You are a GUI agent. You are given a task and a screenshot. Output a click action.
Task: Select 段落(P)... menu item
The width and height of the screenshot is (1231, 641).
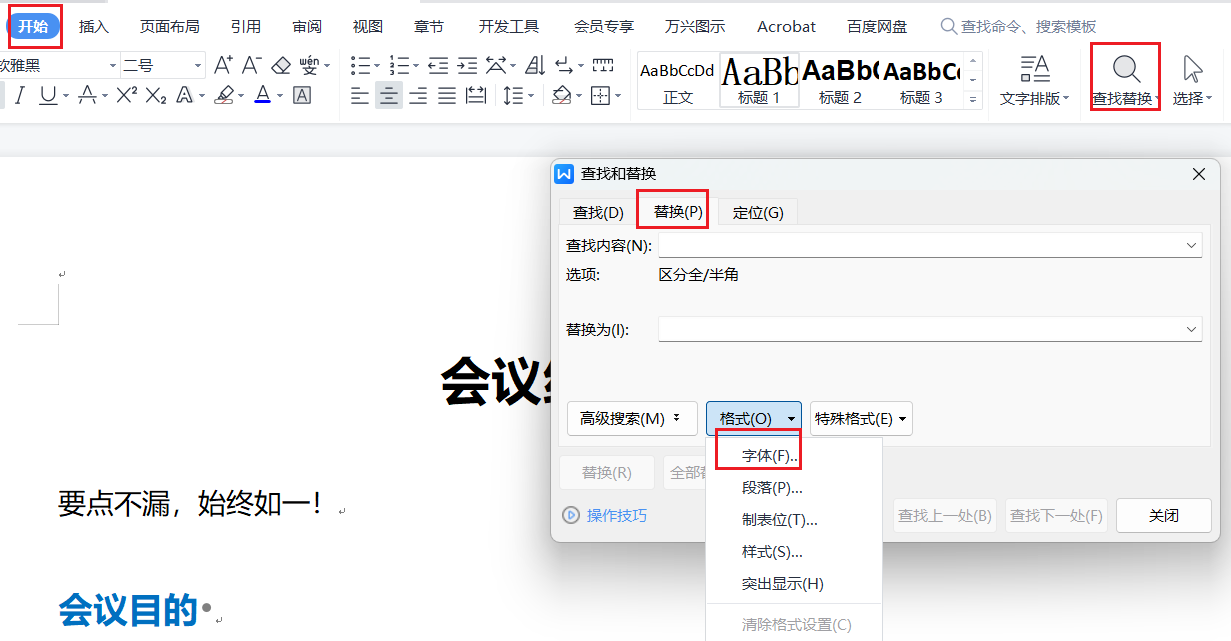(771, 488)
